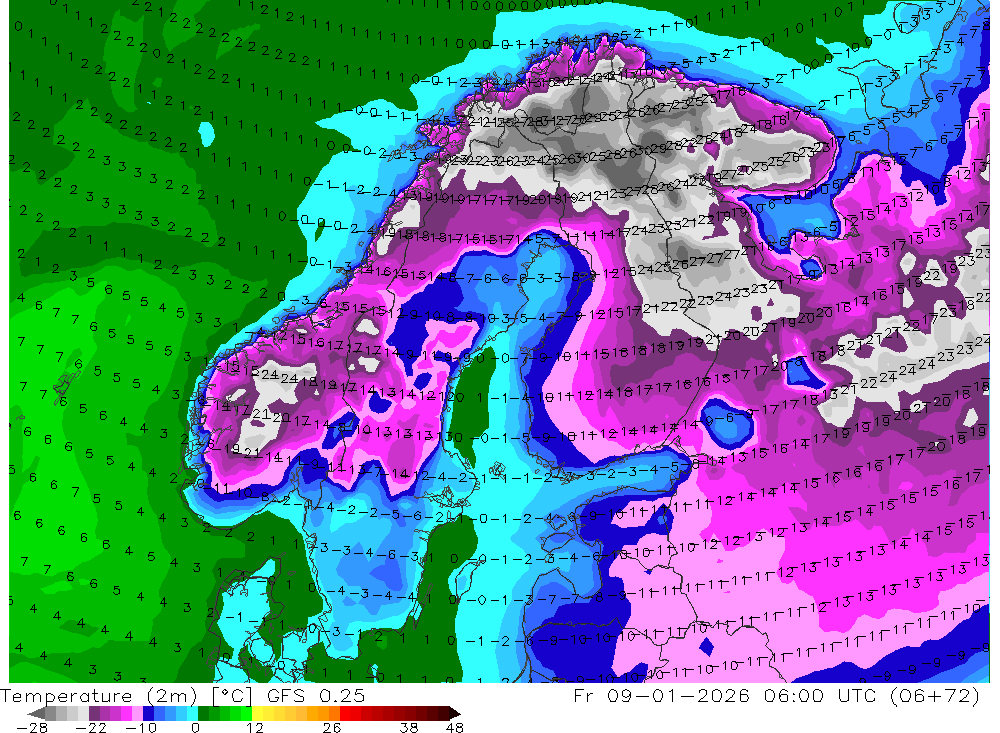The image size is (1000, 733).
Task: Click the bright yellow swatch above 12
Action: [x=258, y=713]
